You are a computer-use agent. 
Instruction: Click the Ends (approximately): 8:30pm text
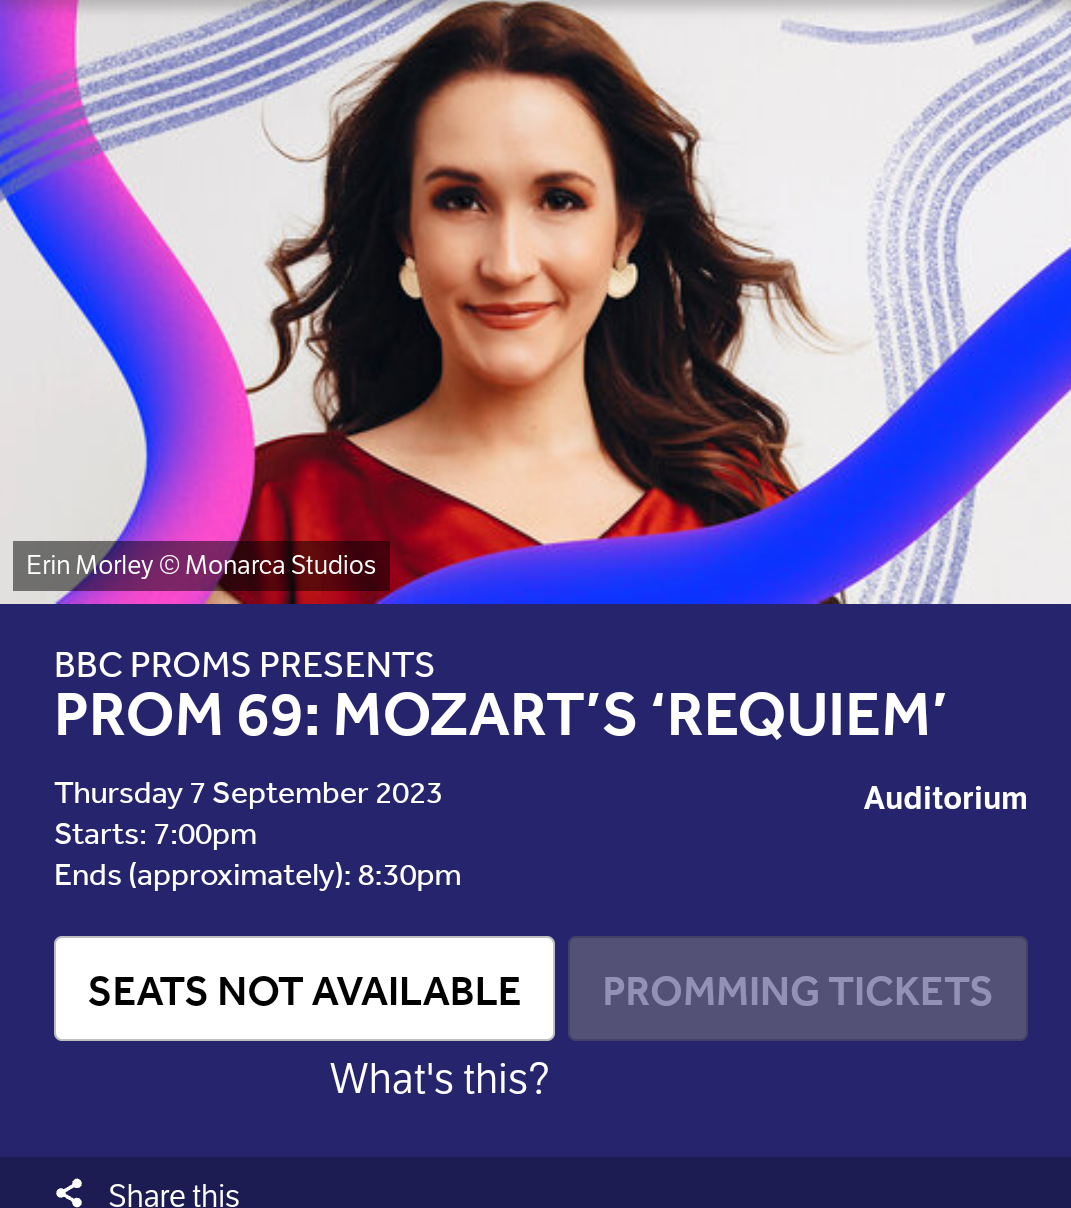tap(257, 875)
